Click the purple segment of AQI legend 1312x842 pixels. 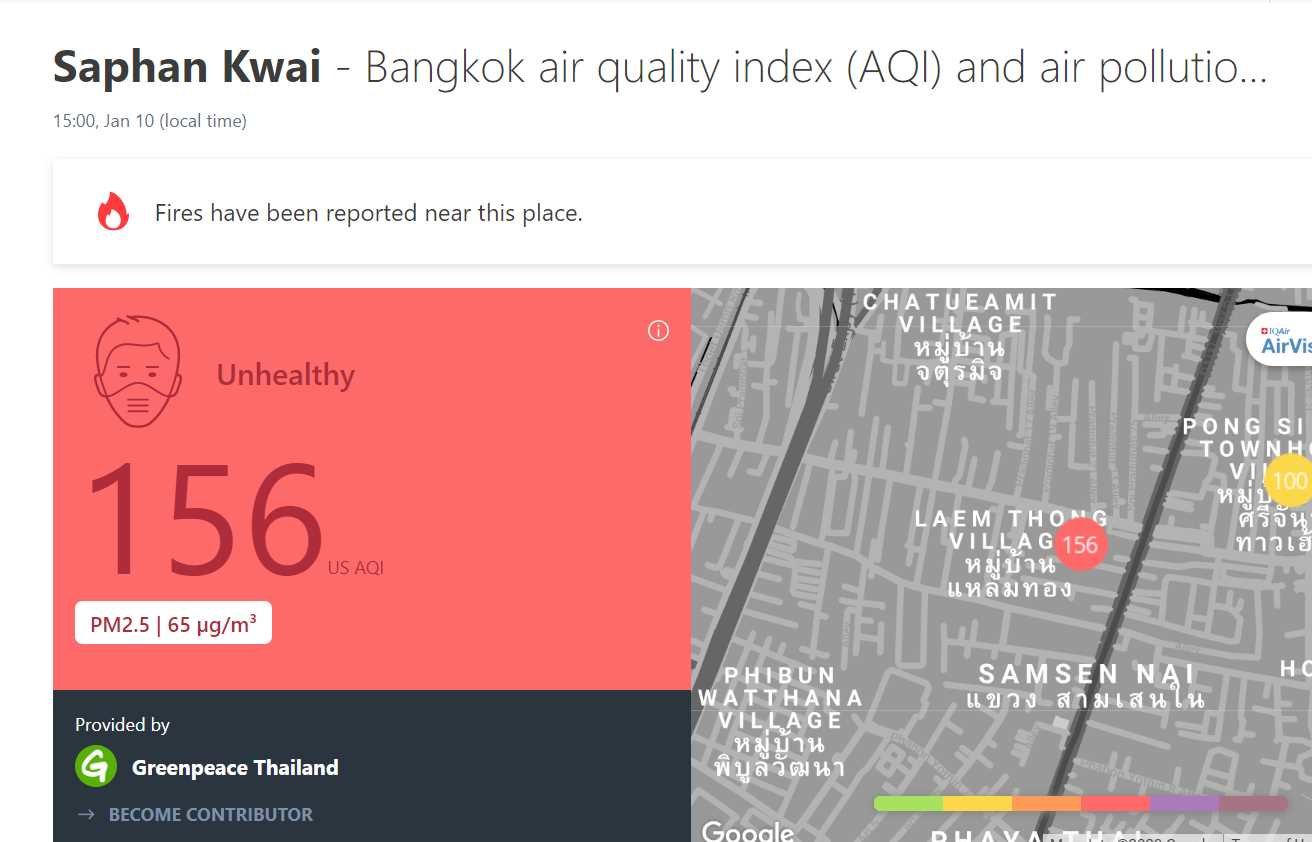point(1184,803)
